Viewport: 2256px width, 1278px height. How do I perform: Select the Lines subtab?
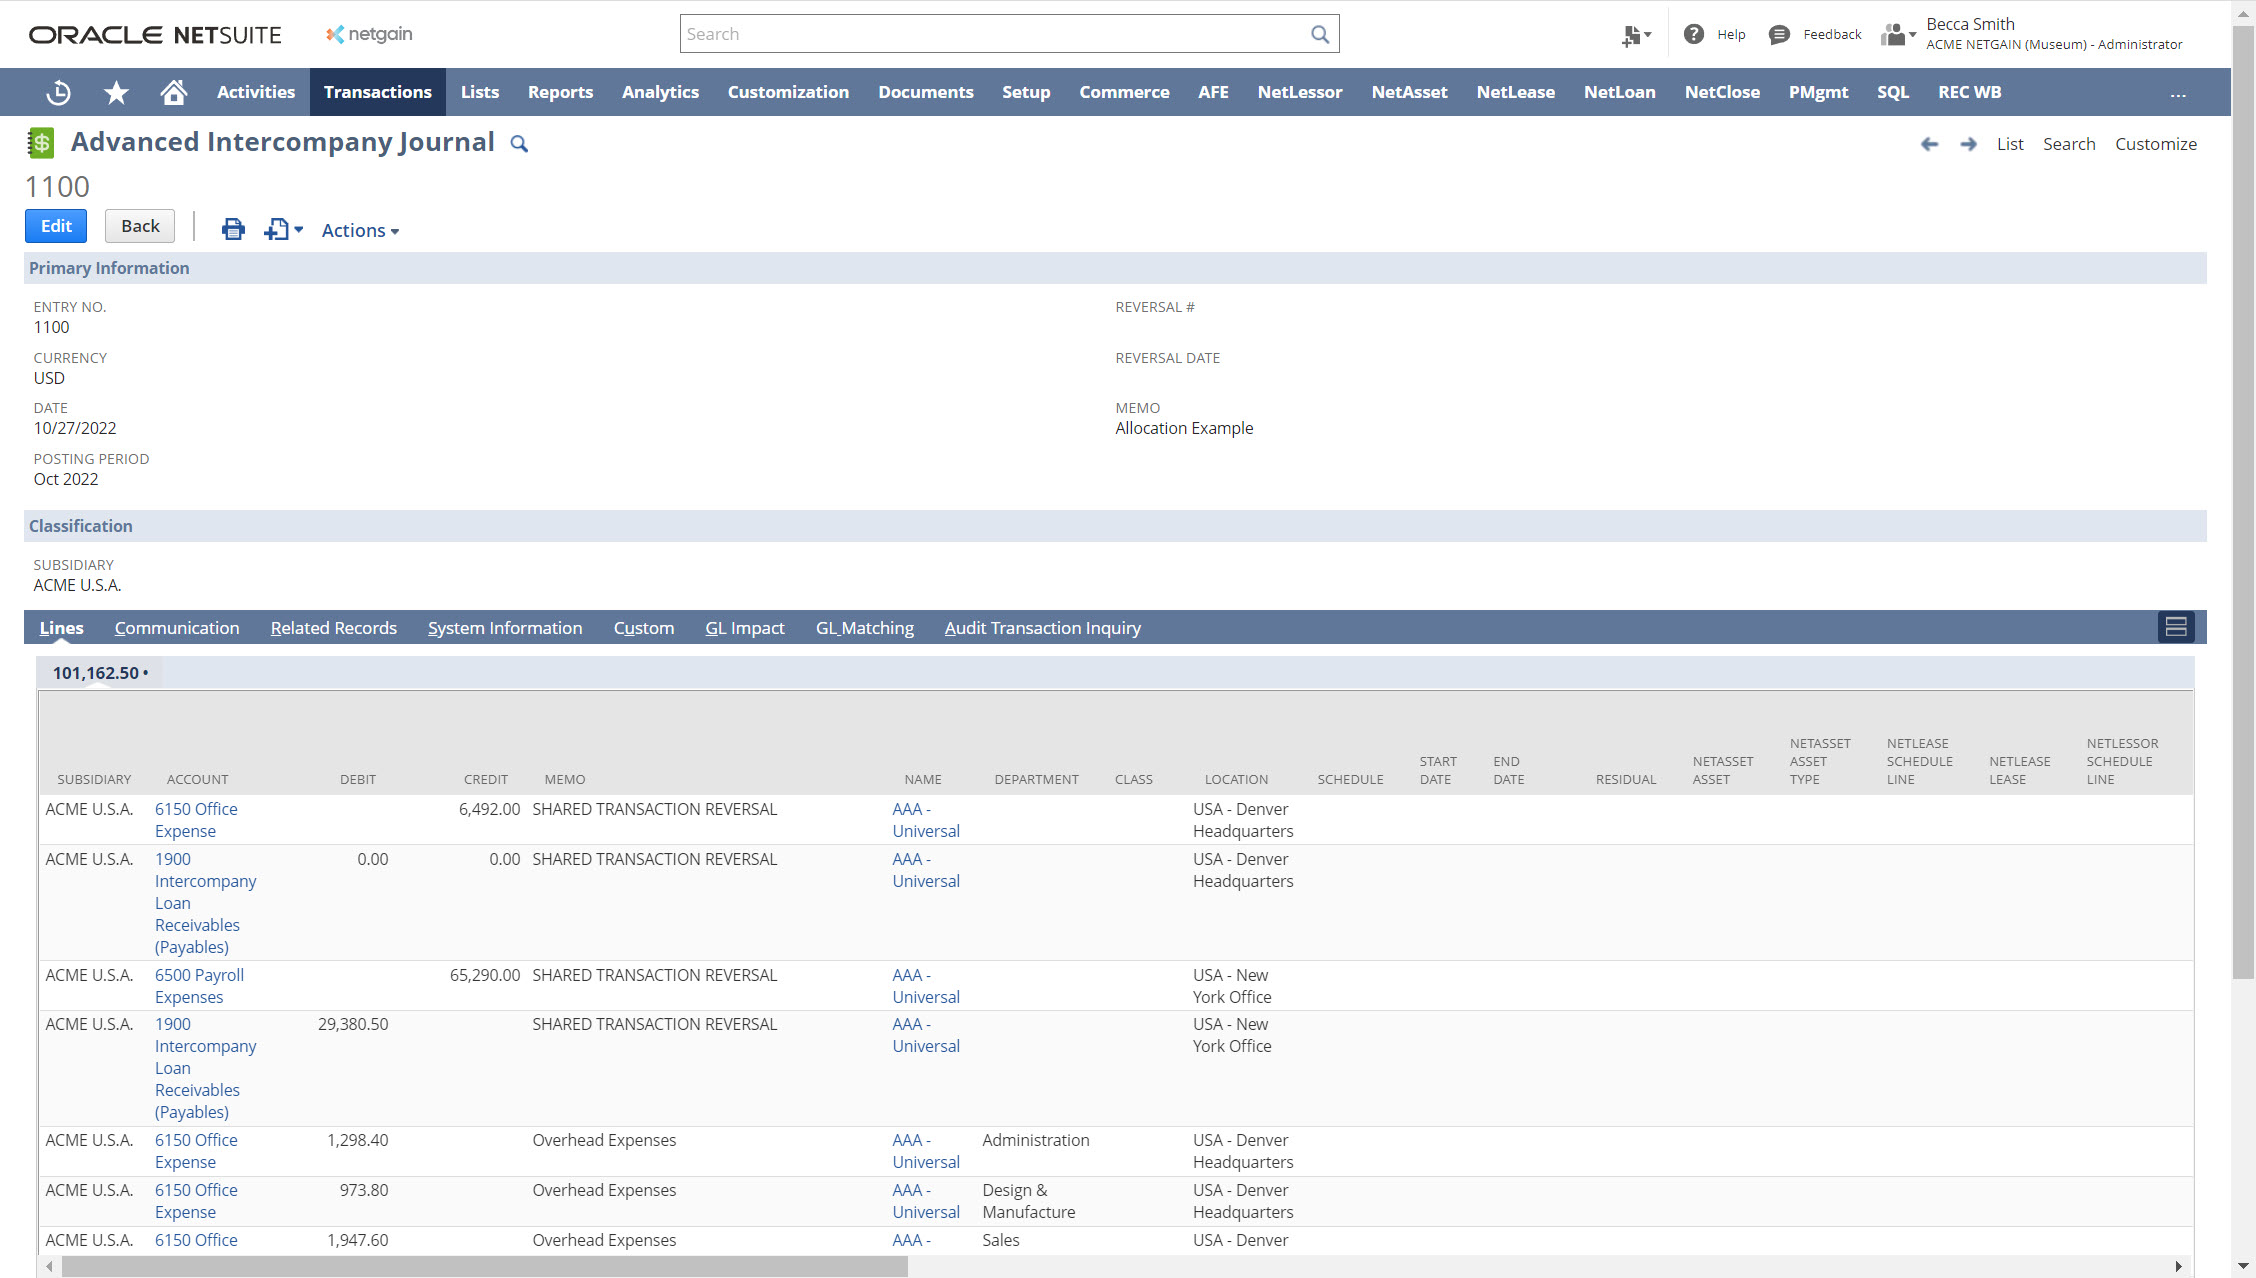tap(61, 628)
